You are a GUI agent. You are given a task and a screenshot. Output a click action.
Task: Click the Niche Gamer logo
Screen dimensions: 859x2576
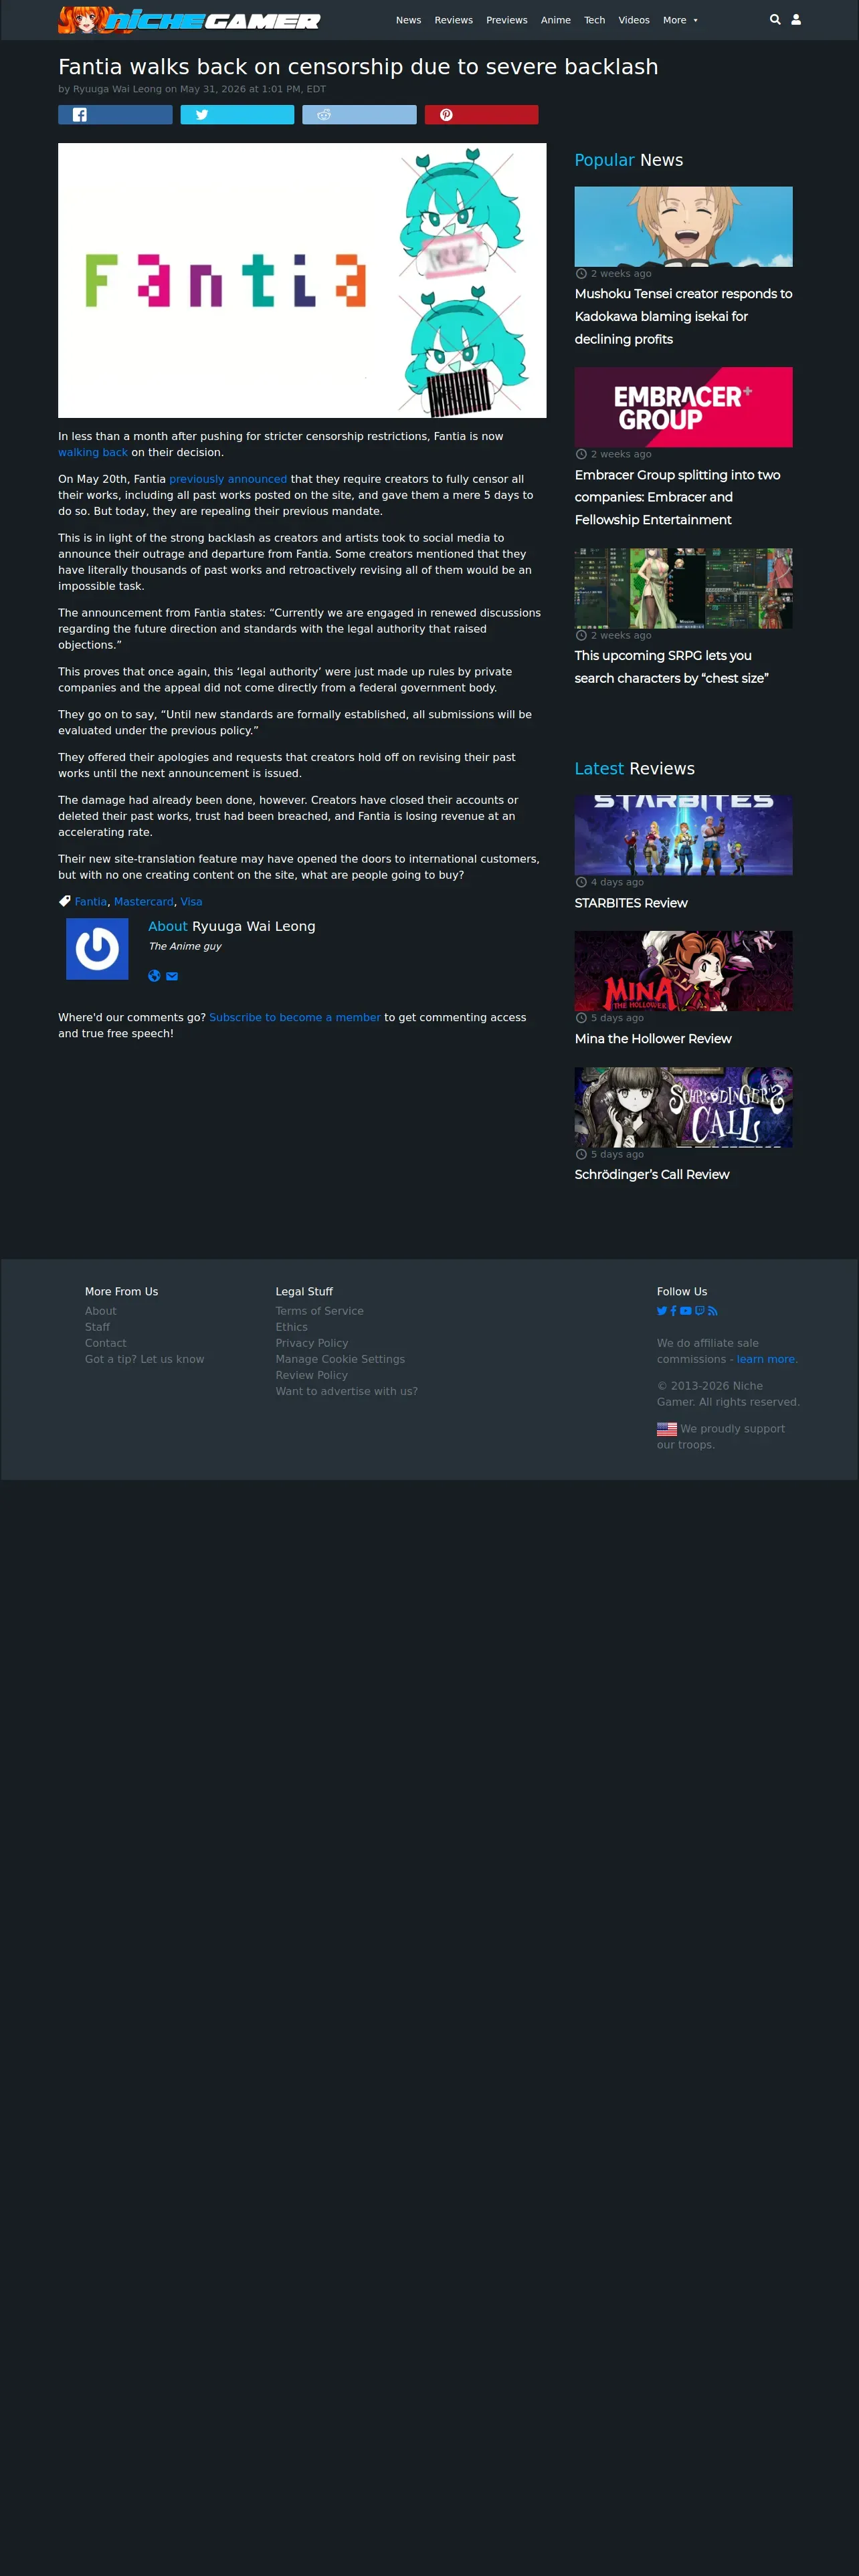(x=189, y=20)
